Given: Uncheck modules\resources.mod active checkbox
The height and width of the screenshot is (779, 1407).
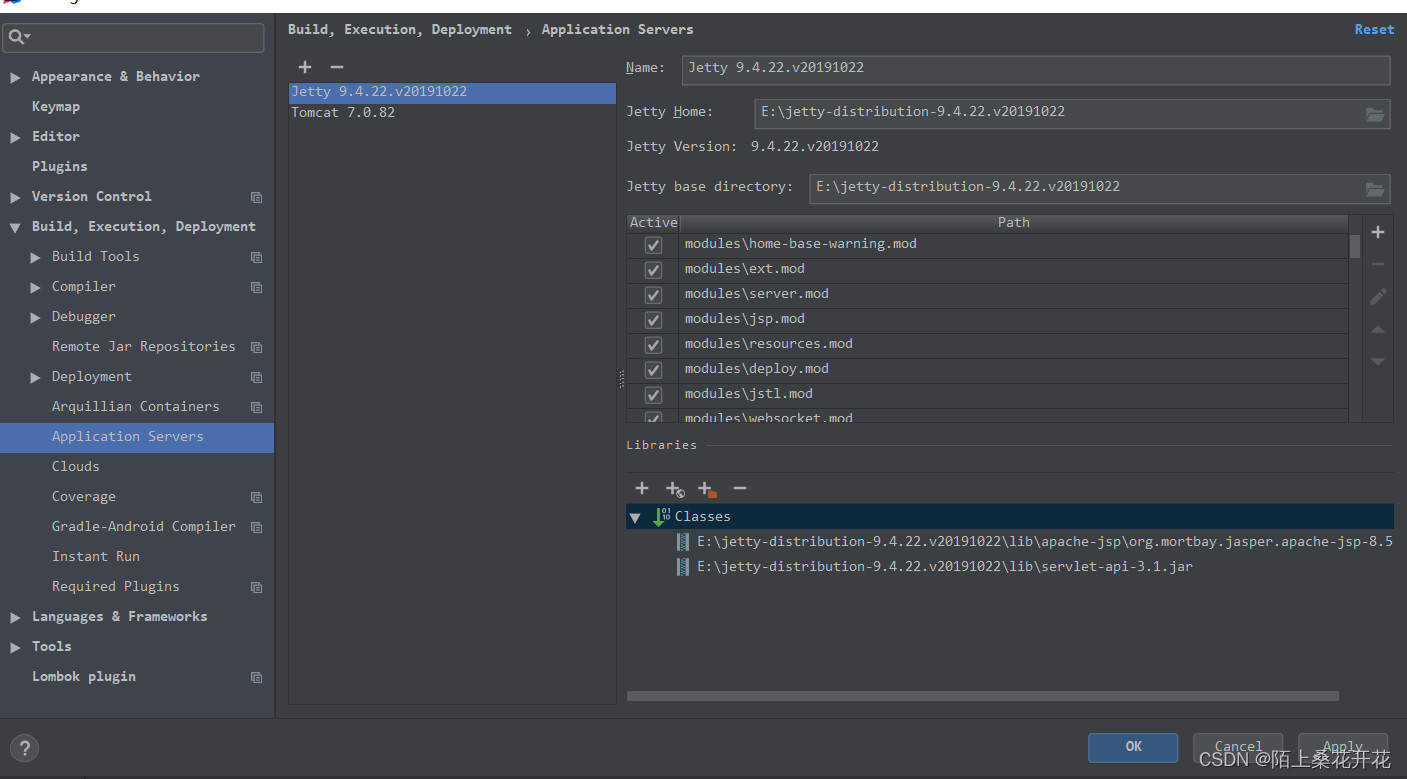Looking at the screenshot, I should (653, 345).
